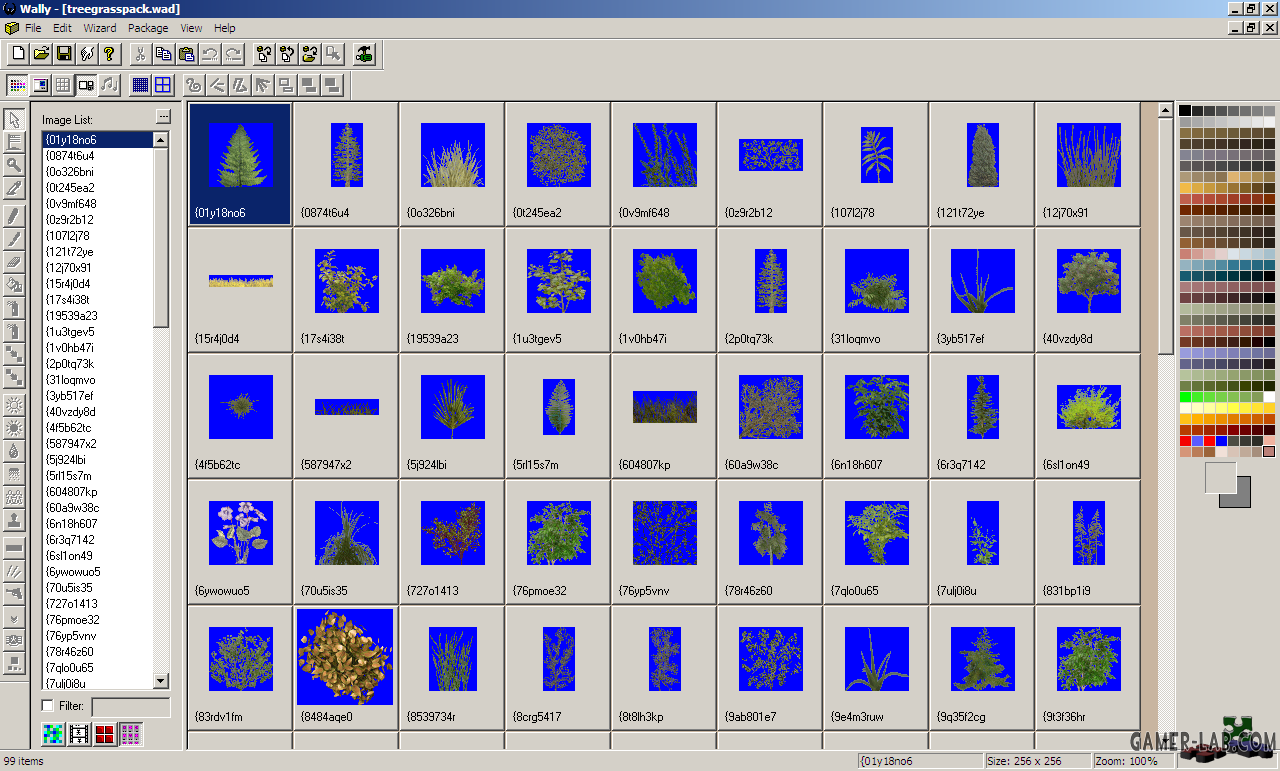
Task: Click the thumbnail area vertical scrollbar thumb
Action: pyautogui.click(x=1165, y=234)
